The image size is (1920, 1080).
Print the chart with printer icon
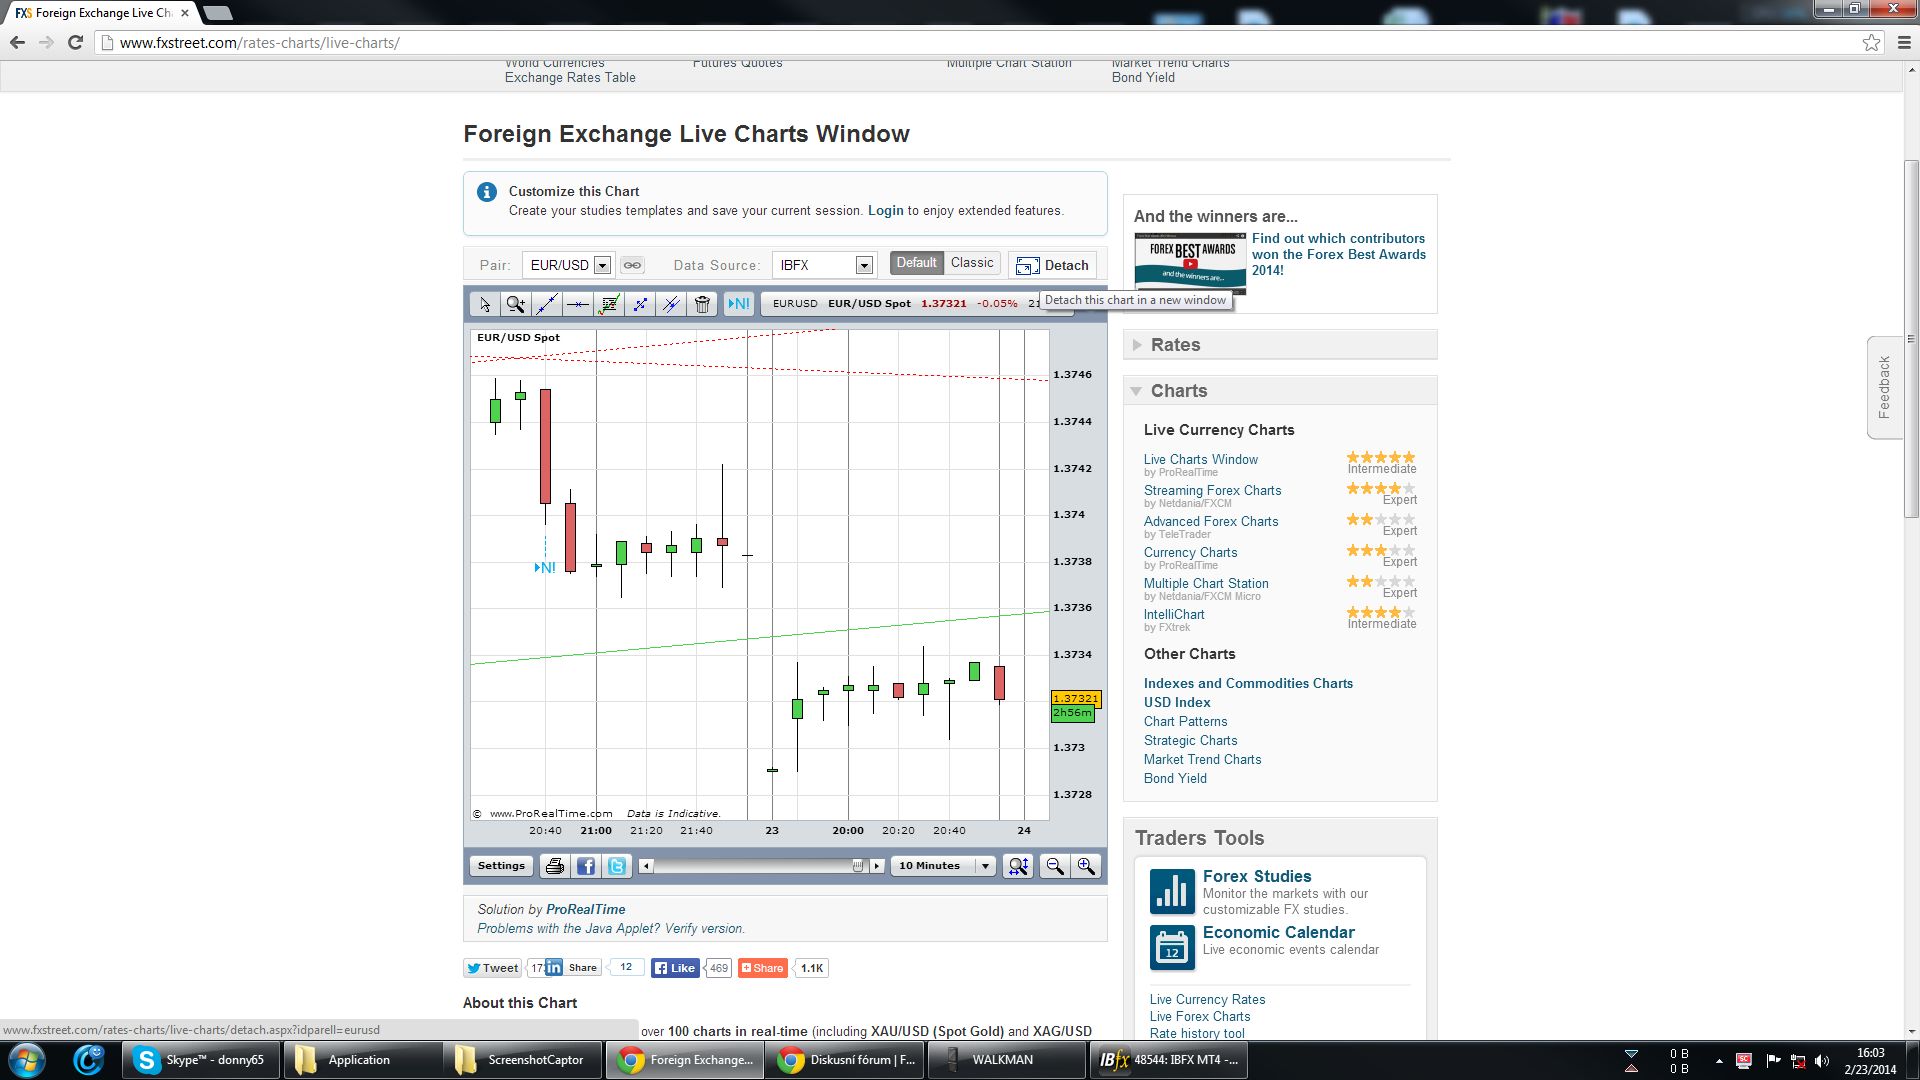[x=555, y=866]
